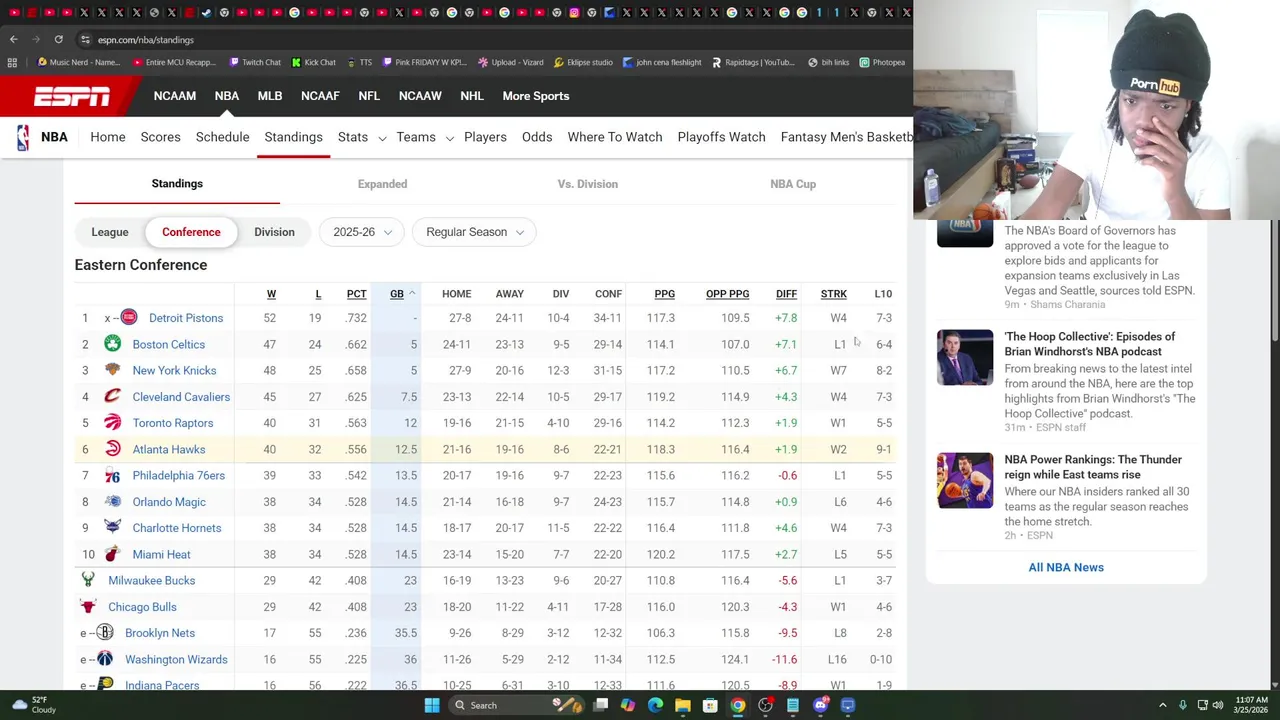Sort standings by PCT column
1280x720 pixels.
(x=356, y=294)
